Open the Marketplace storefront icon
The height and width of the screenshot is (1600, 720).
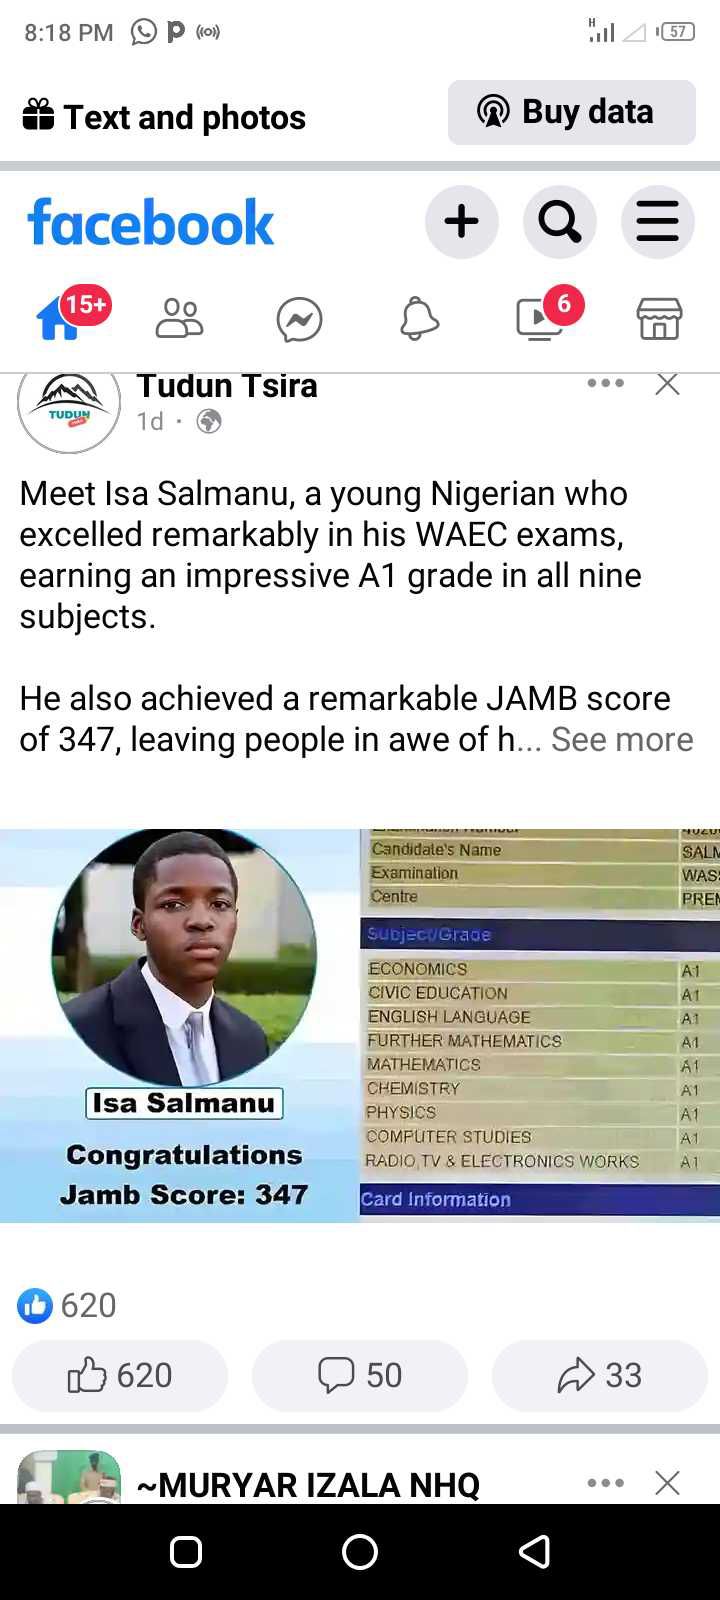click(659, 320)
